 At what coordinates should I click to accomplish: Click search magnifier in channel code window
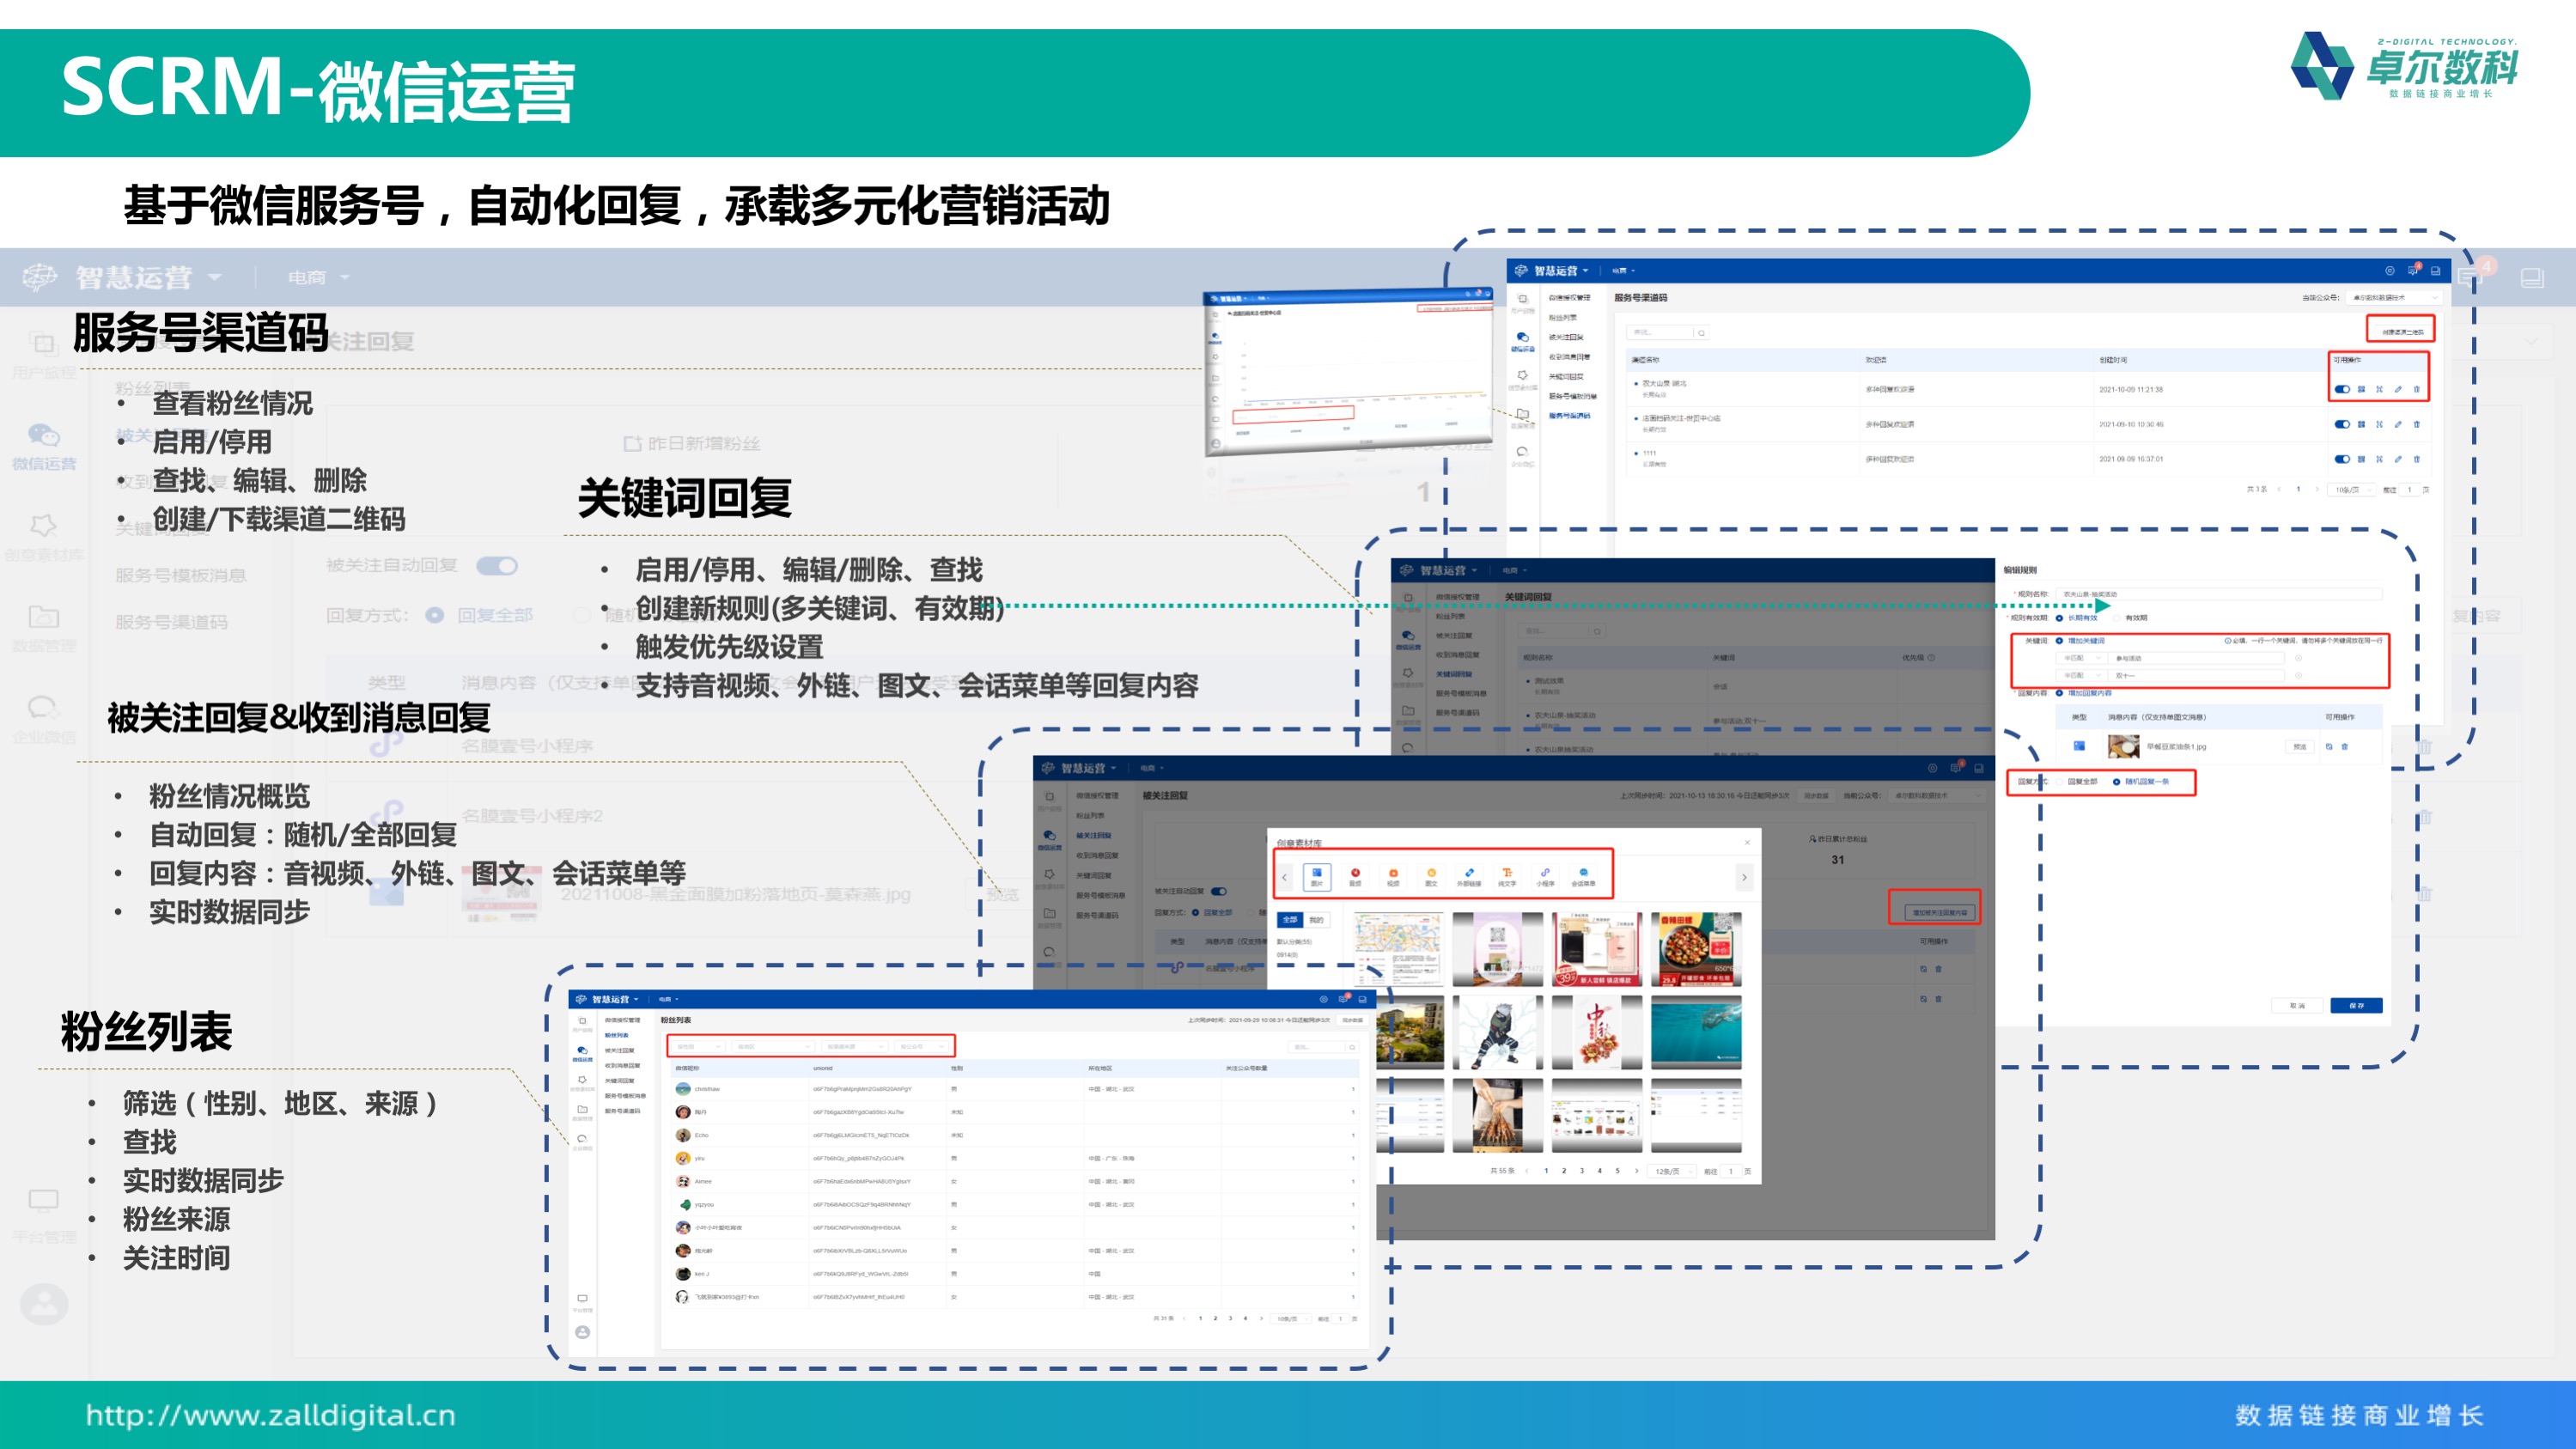point(1701,332)
